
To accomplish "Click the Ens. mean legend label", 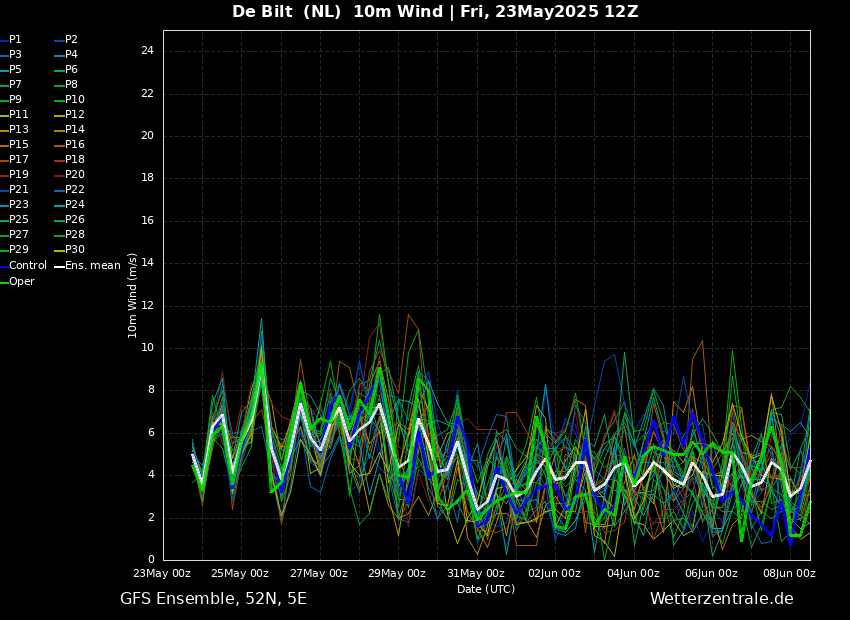I will tap(93, 266).
